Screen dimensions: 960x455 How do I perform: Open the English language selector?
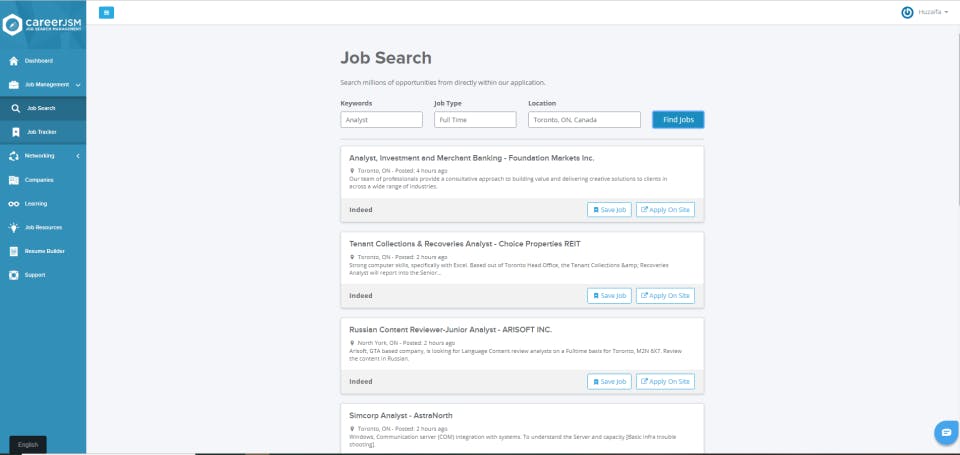[28, 444]
